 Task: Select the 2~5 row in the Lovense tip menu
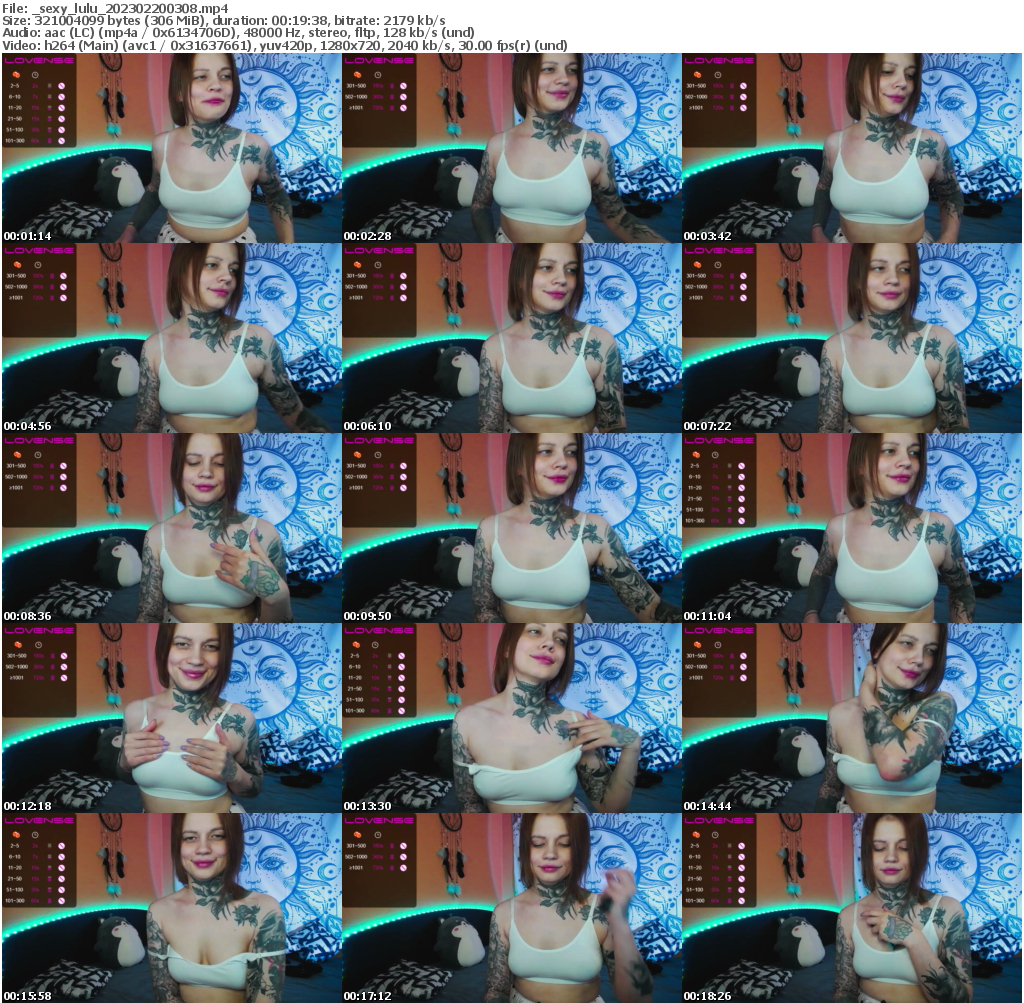pyautogui.click(x=14, y=86)
